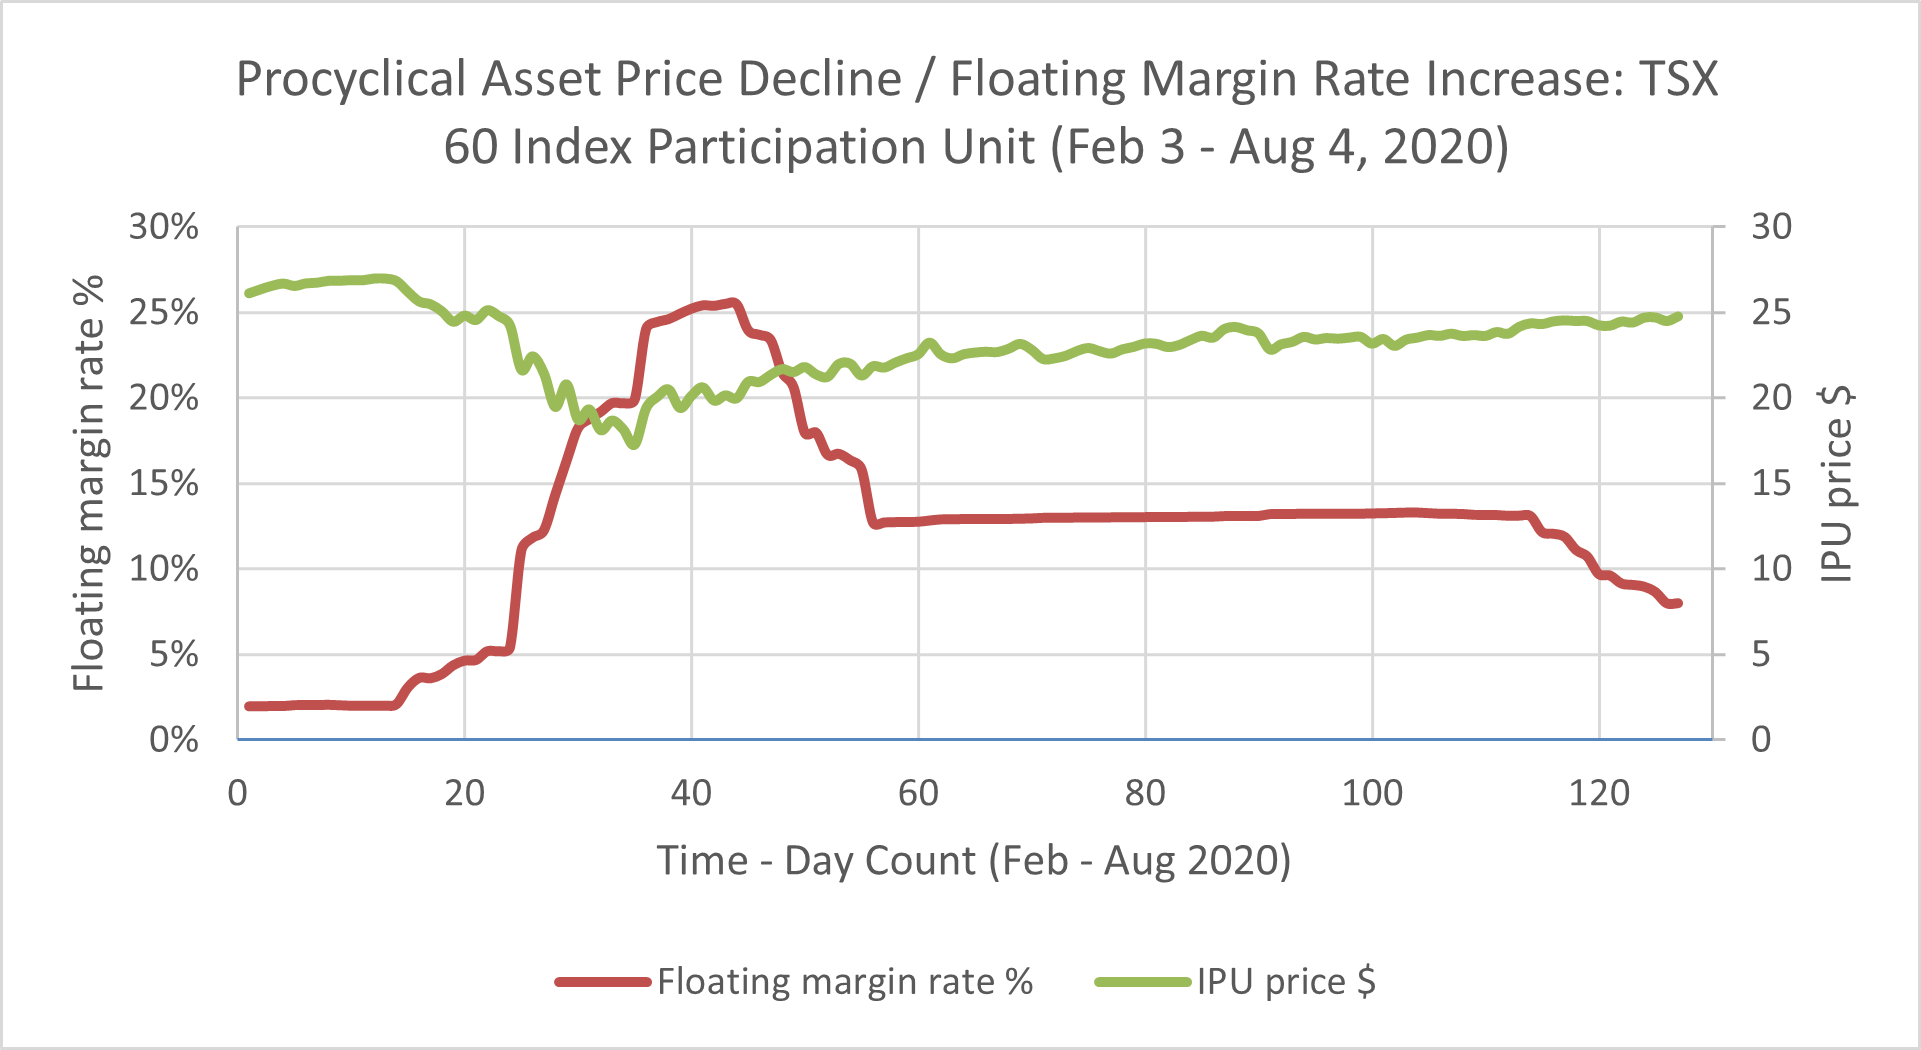Click the 30% label on left axis
Image resolution: width=1921 pixels, height=1050 pixels.
tap(164, 227)
